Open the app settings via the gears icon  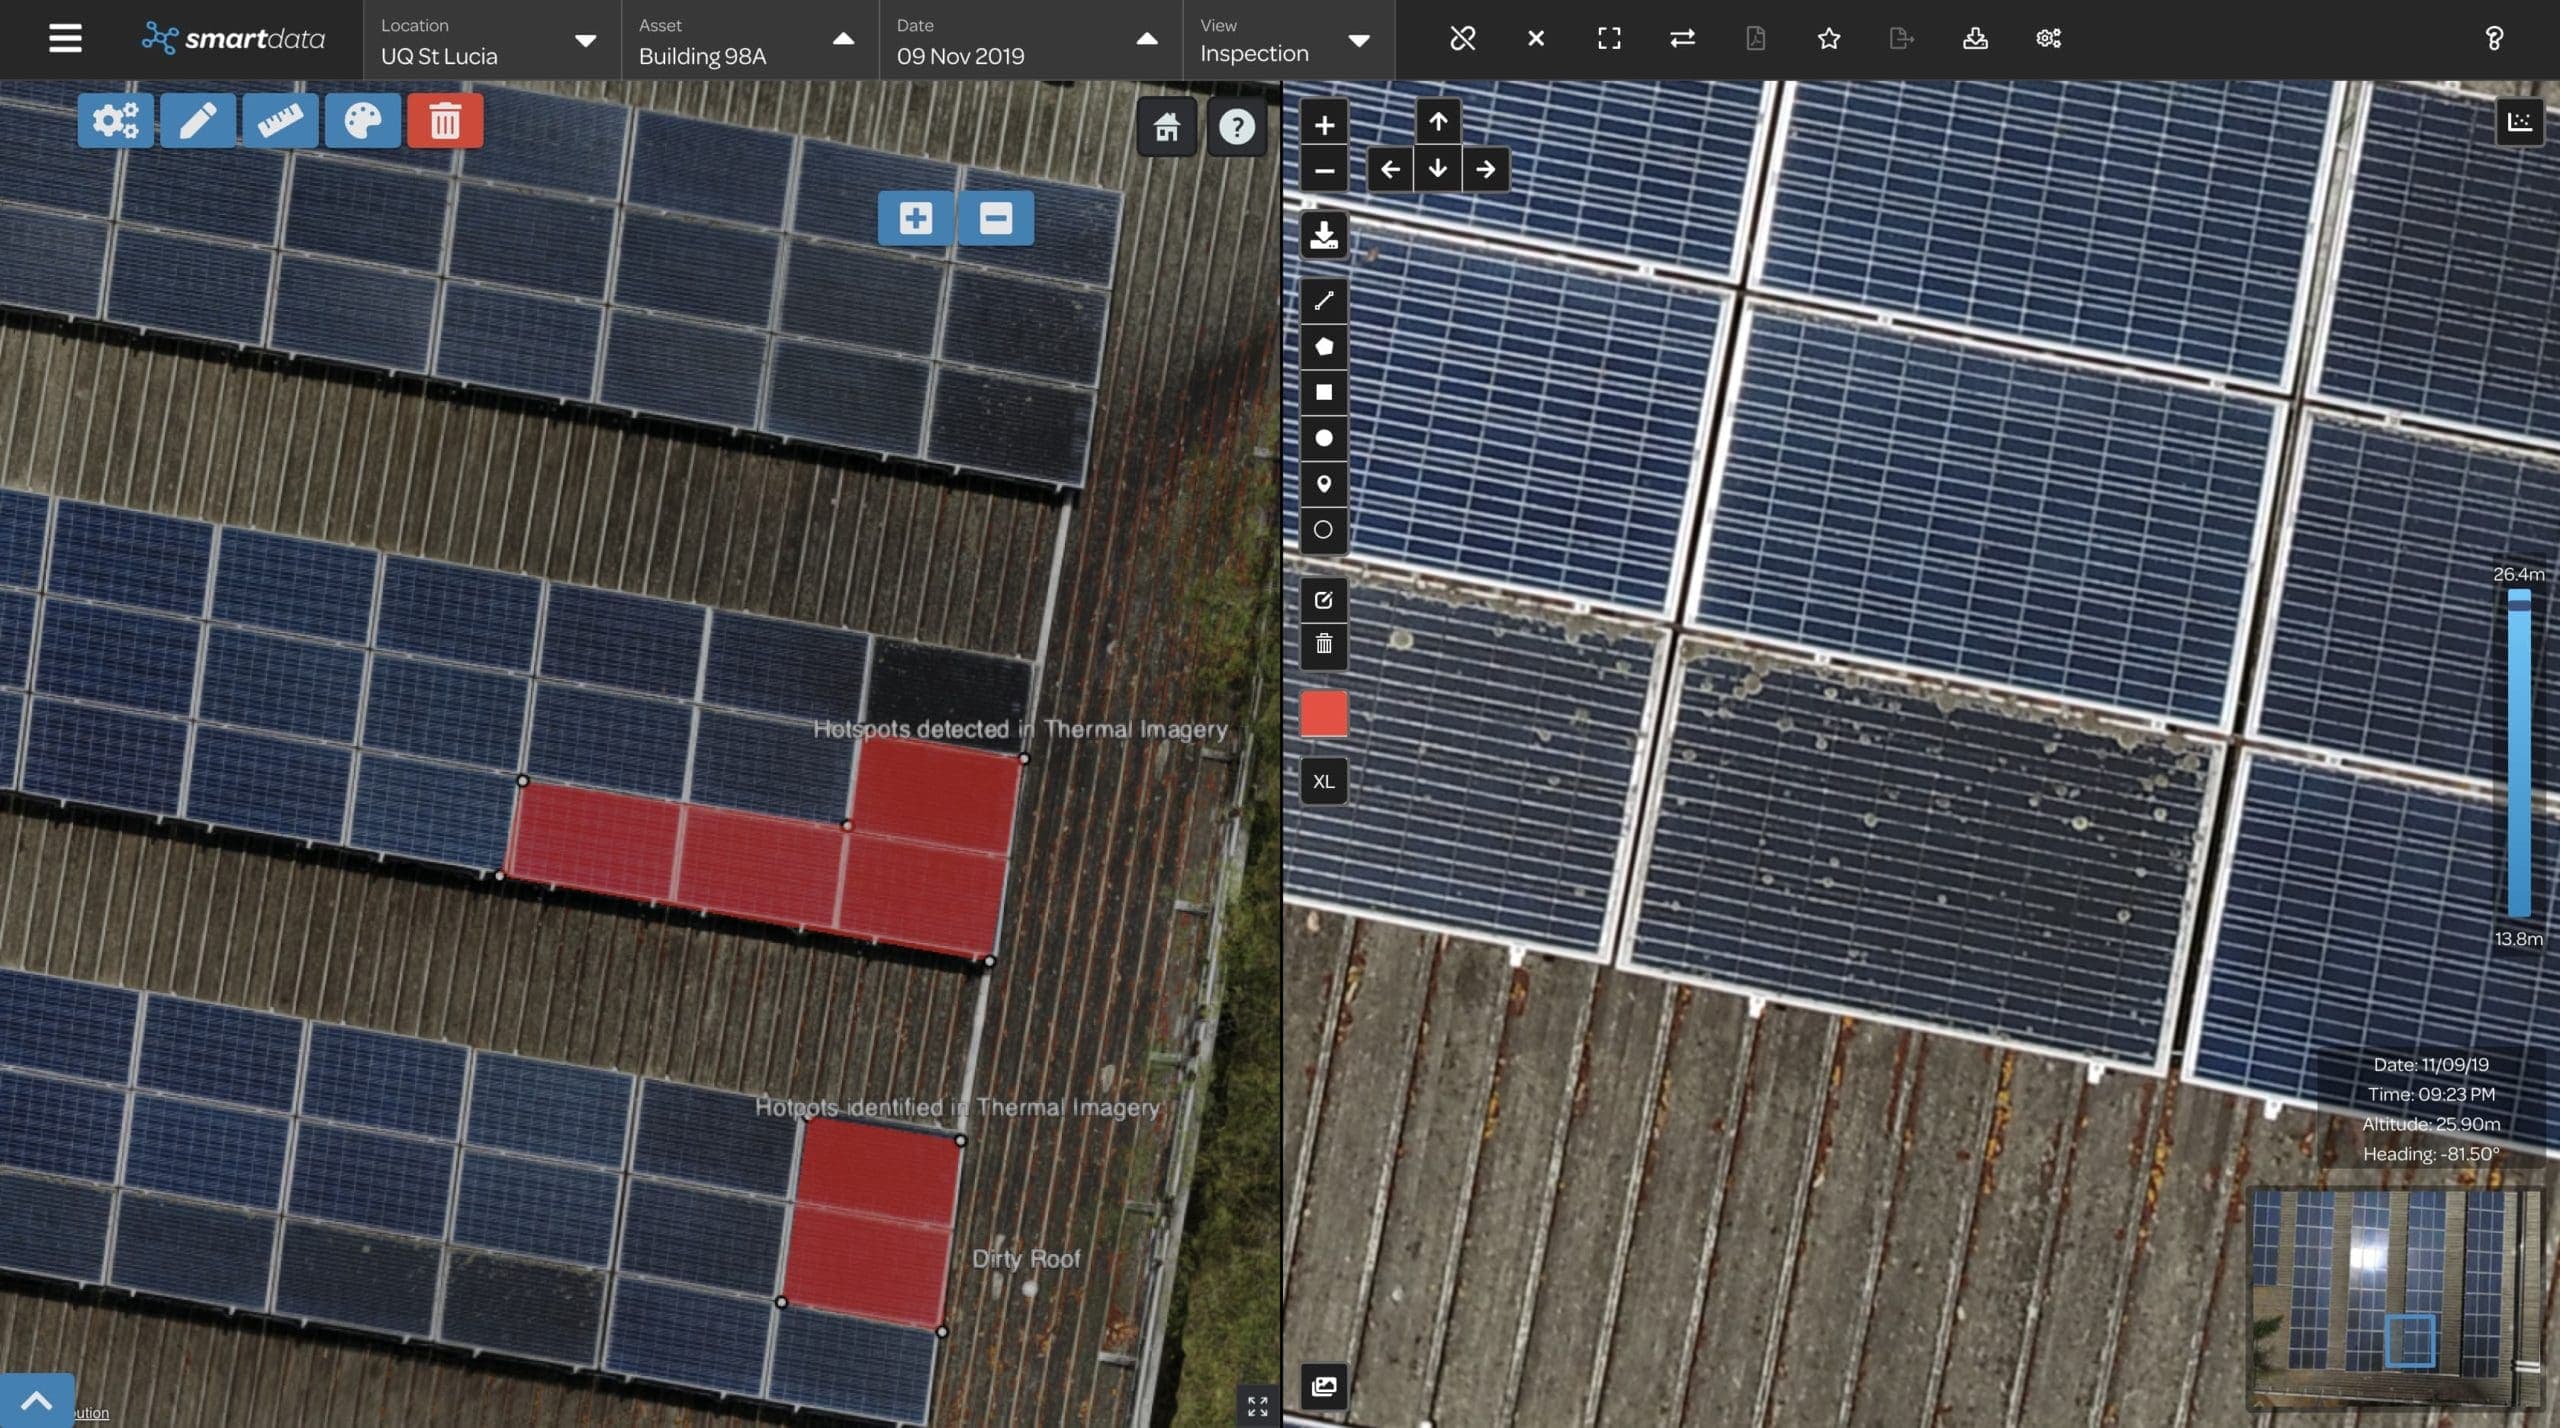click(2048, 38)
